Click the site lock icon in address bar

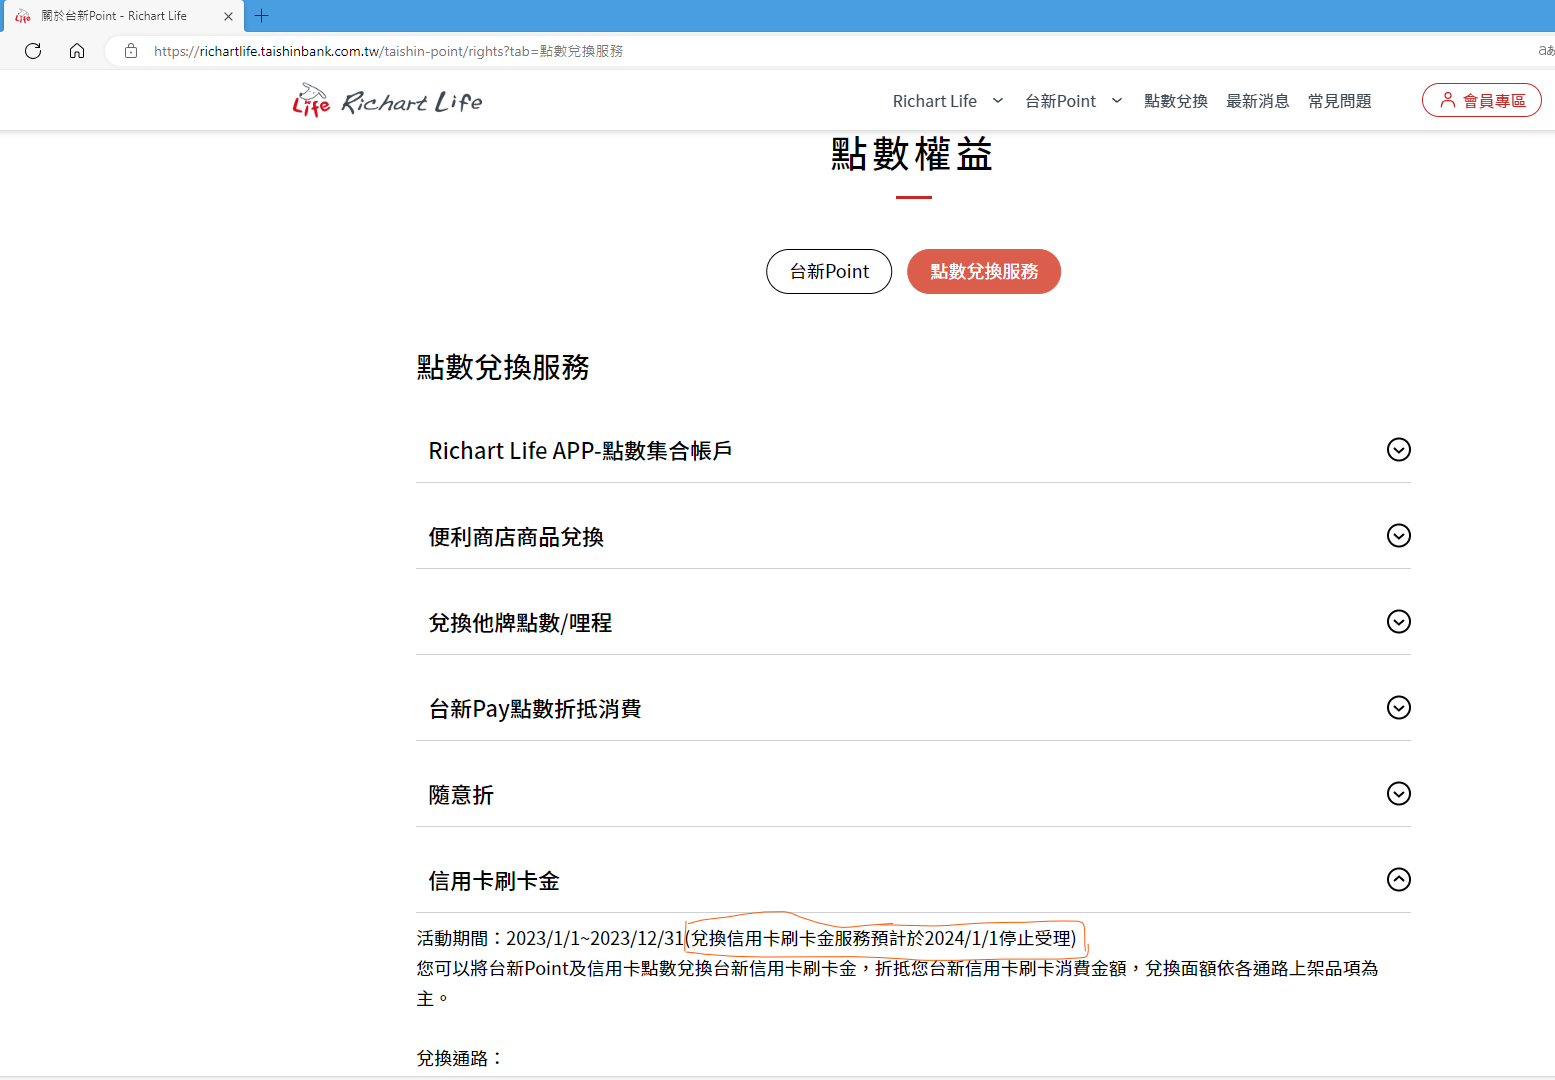[131, 51]
